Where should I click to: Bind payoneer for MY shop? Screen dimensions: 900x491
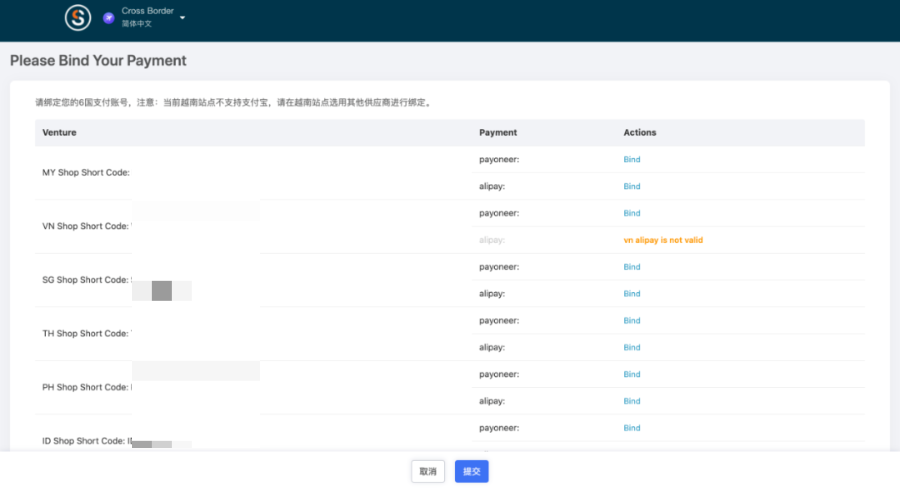[632, 159]
